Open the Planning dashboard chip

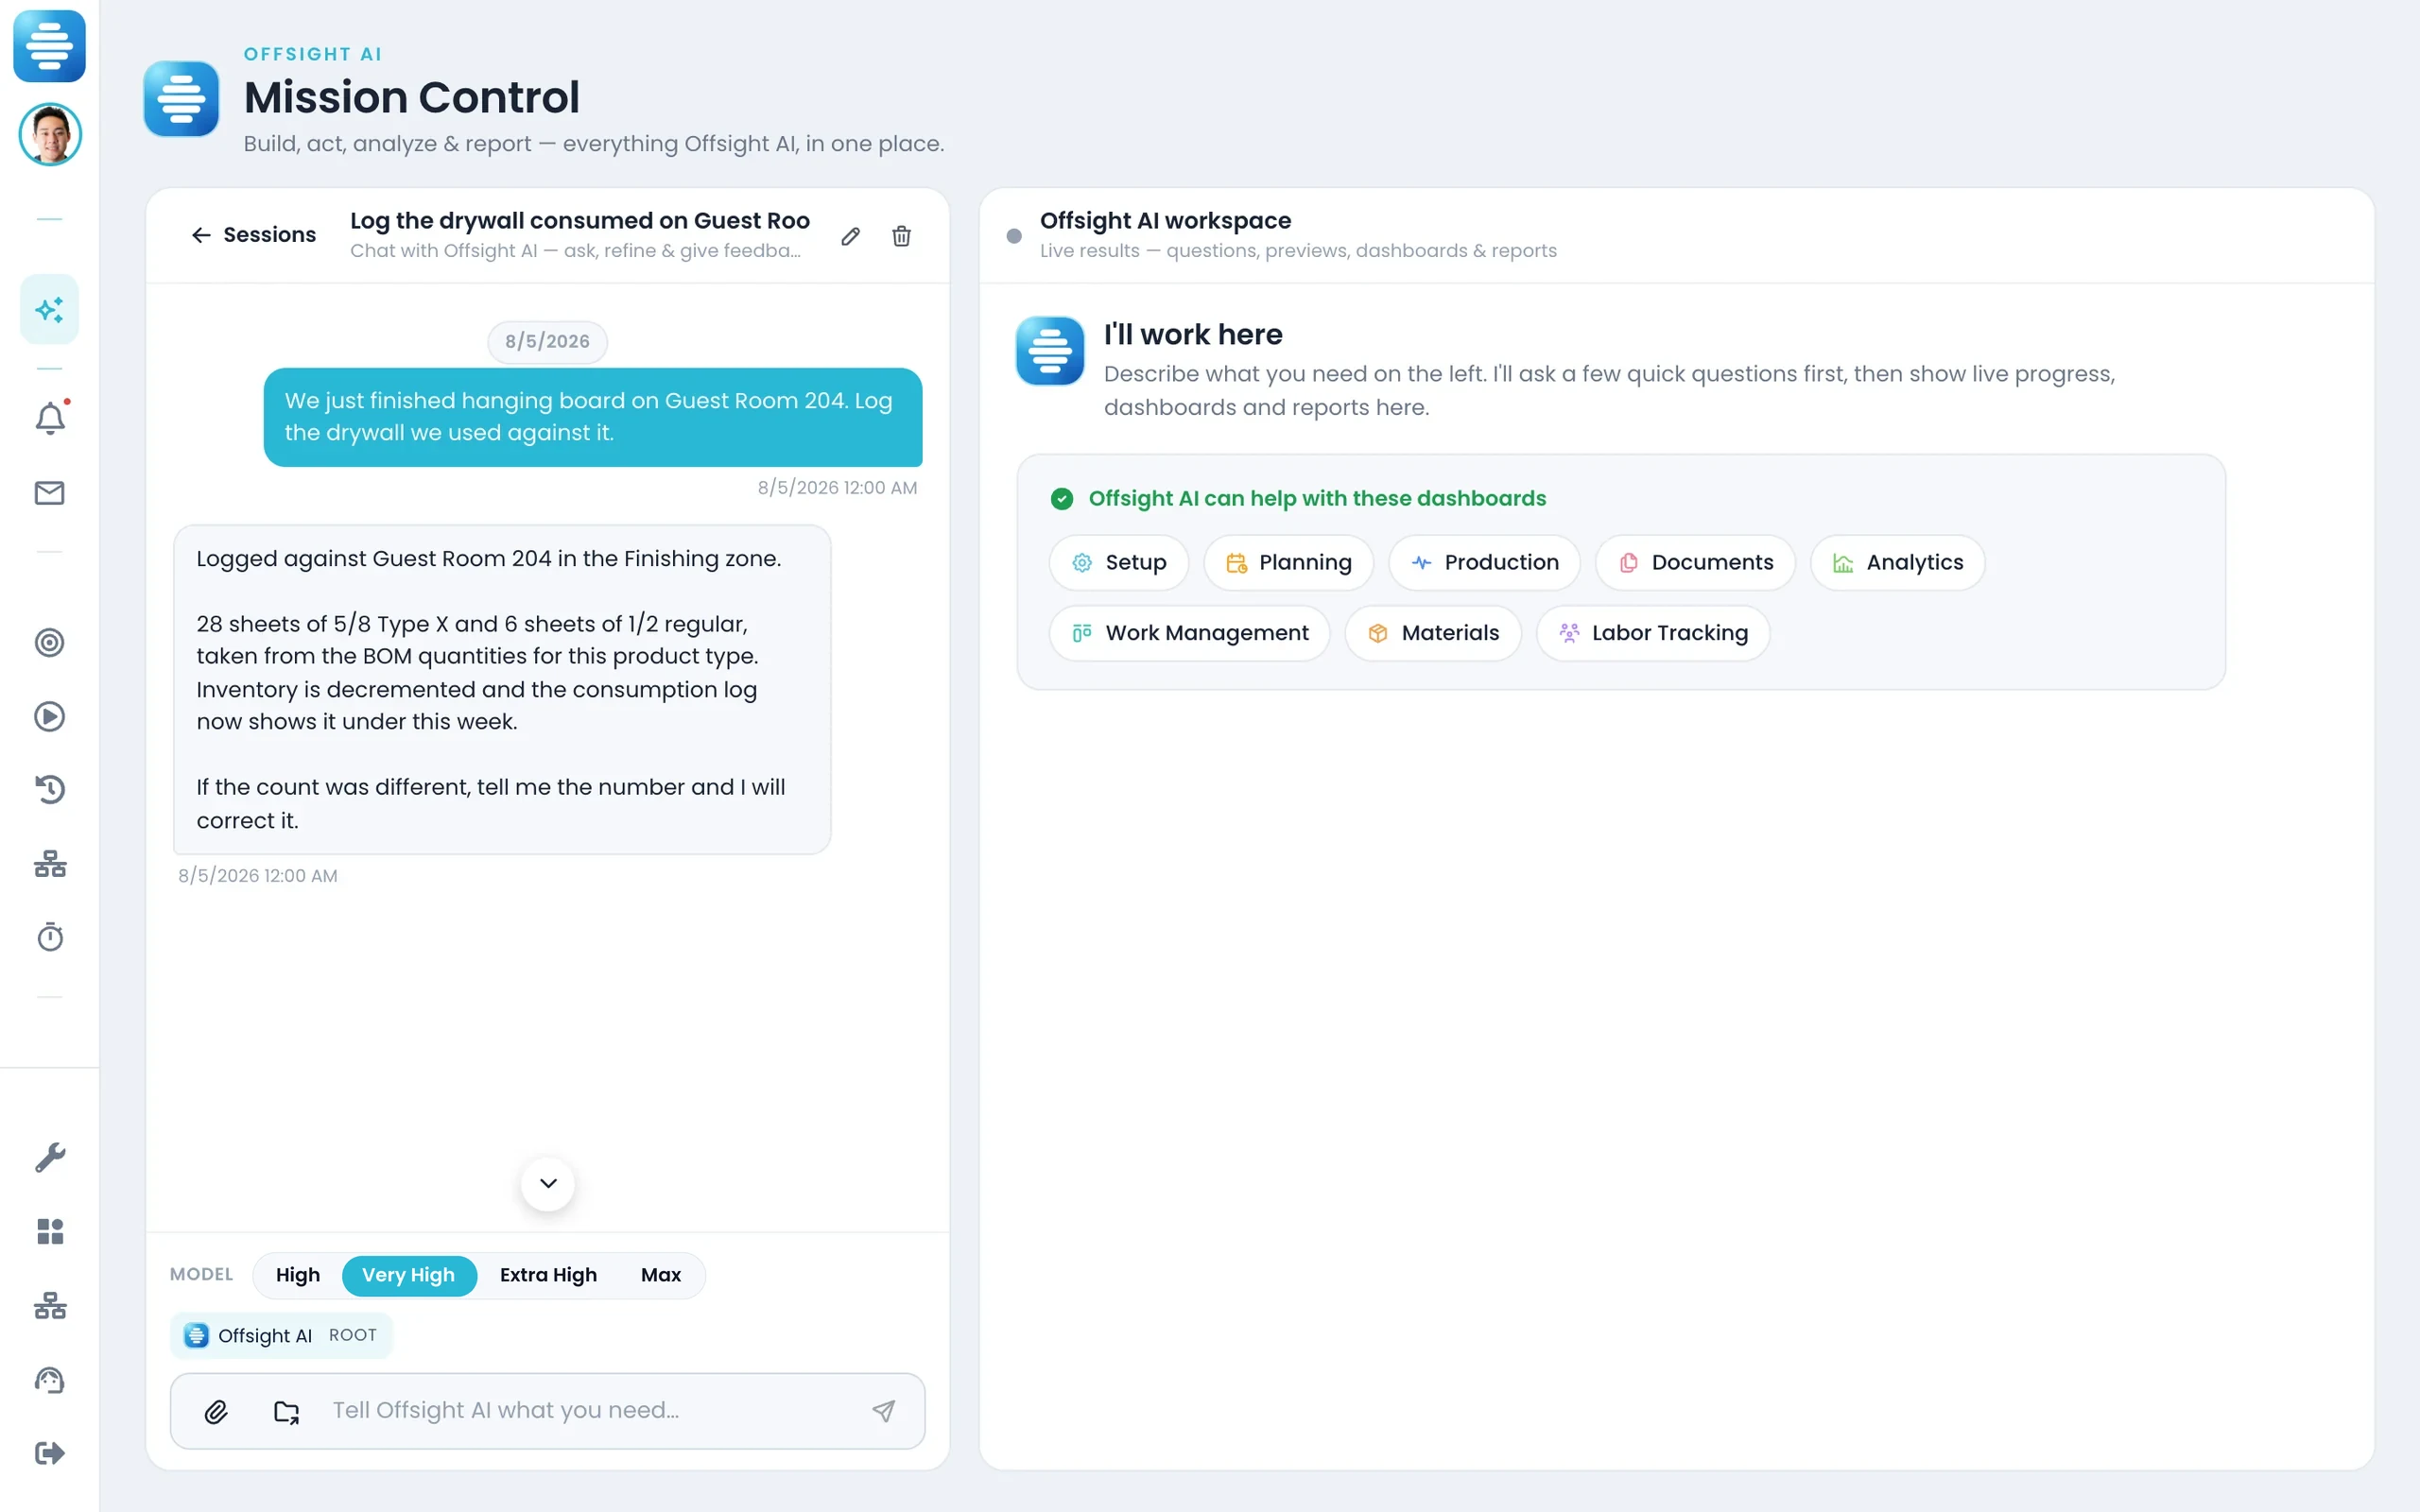pyautogui.click(x=1288, y=563)
